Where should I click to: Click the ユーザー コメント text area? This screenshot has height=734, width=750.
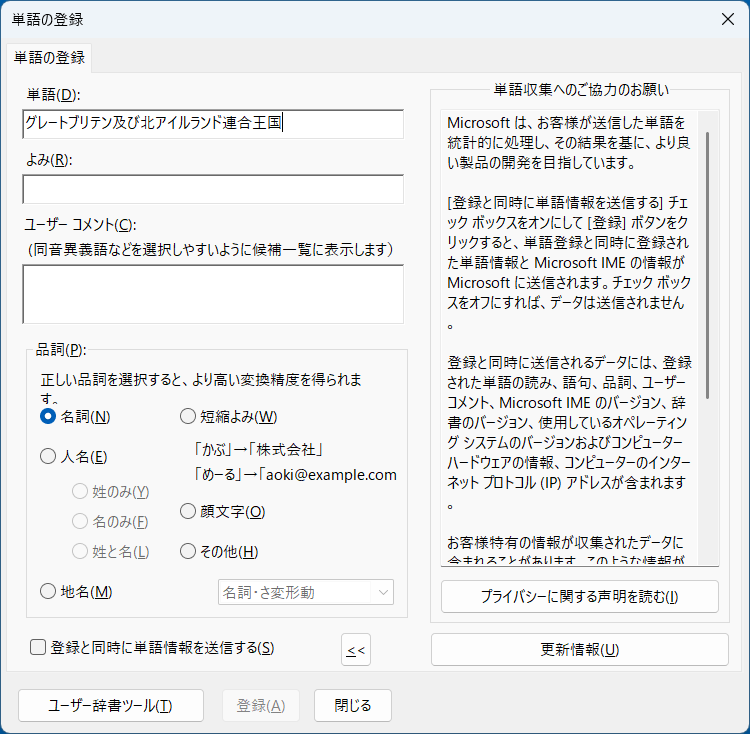[212, 294]
